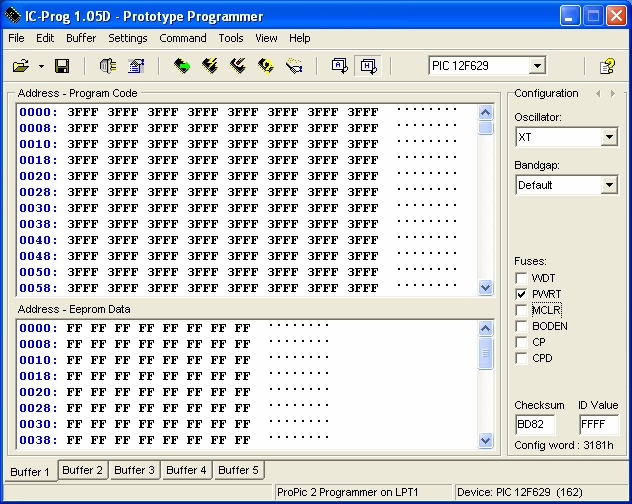Image resolution: width=632 pixels, height=504 pixels.
Task: Expand the Oscillator XT dropdown
Action: 609,137
